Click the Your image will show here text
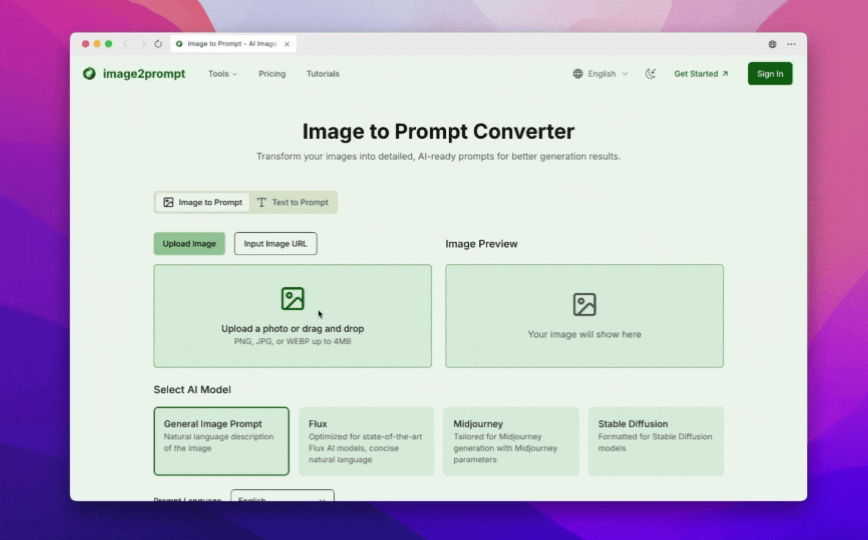The height and width of the screenshot is (540, 868). 585,335
